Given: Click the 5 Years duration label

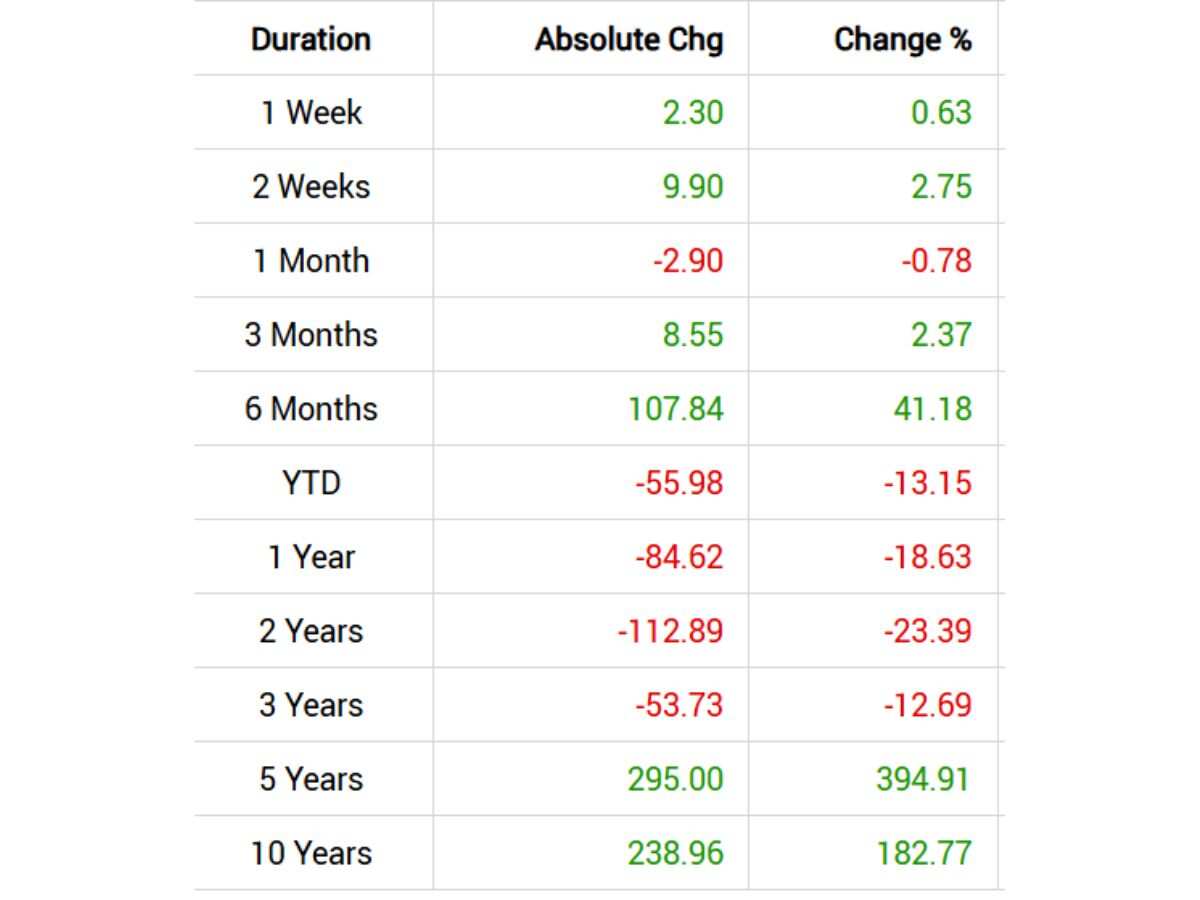Looking at the screenshot, I should [x=311, y=779].
